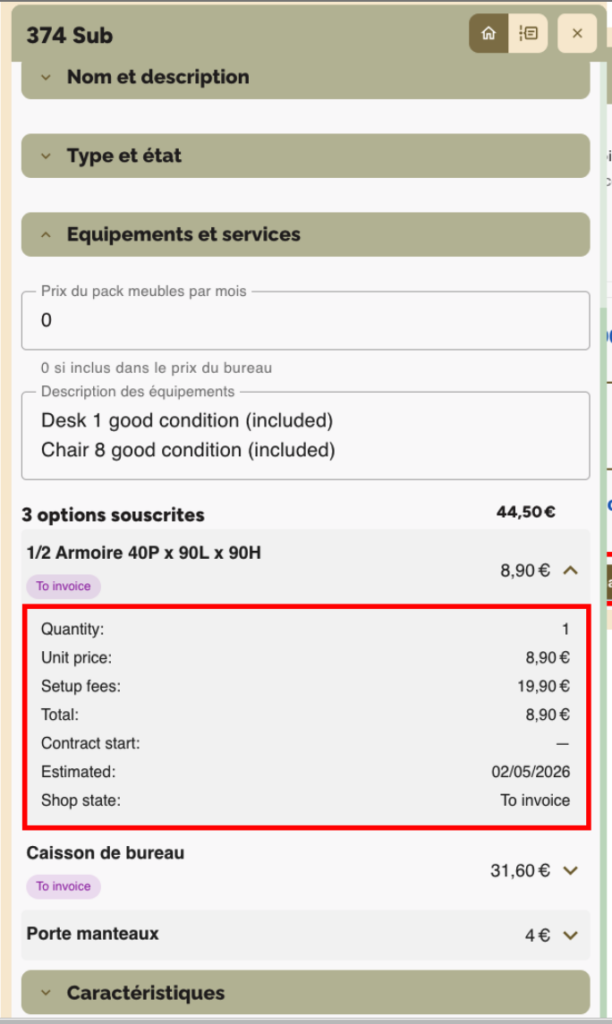The height and width of the screenshot is (1024, 612).
Task: Click the To invoice badge under Armoire
Action: [x=63, y=586]
